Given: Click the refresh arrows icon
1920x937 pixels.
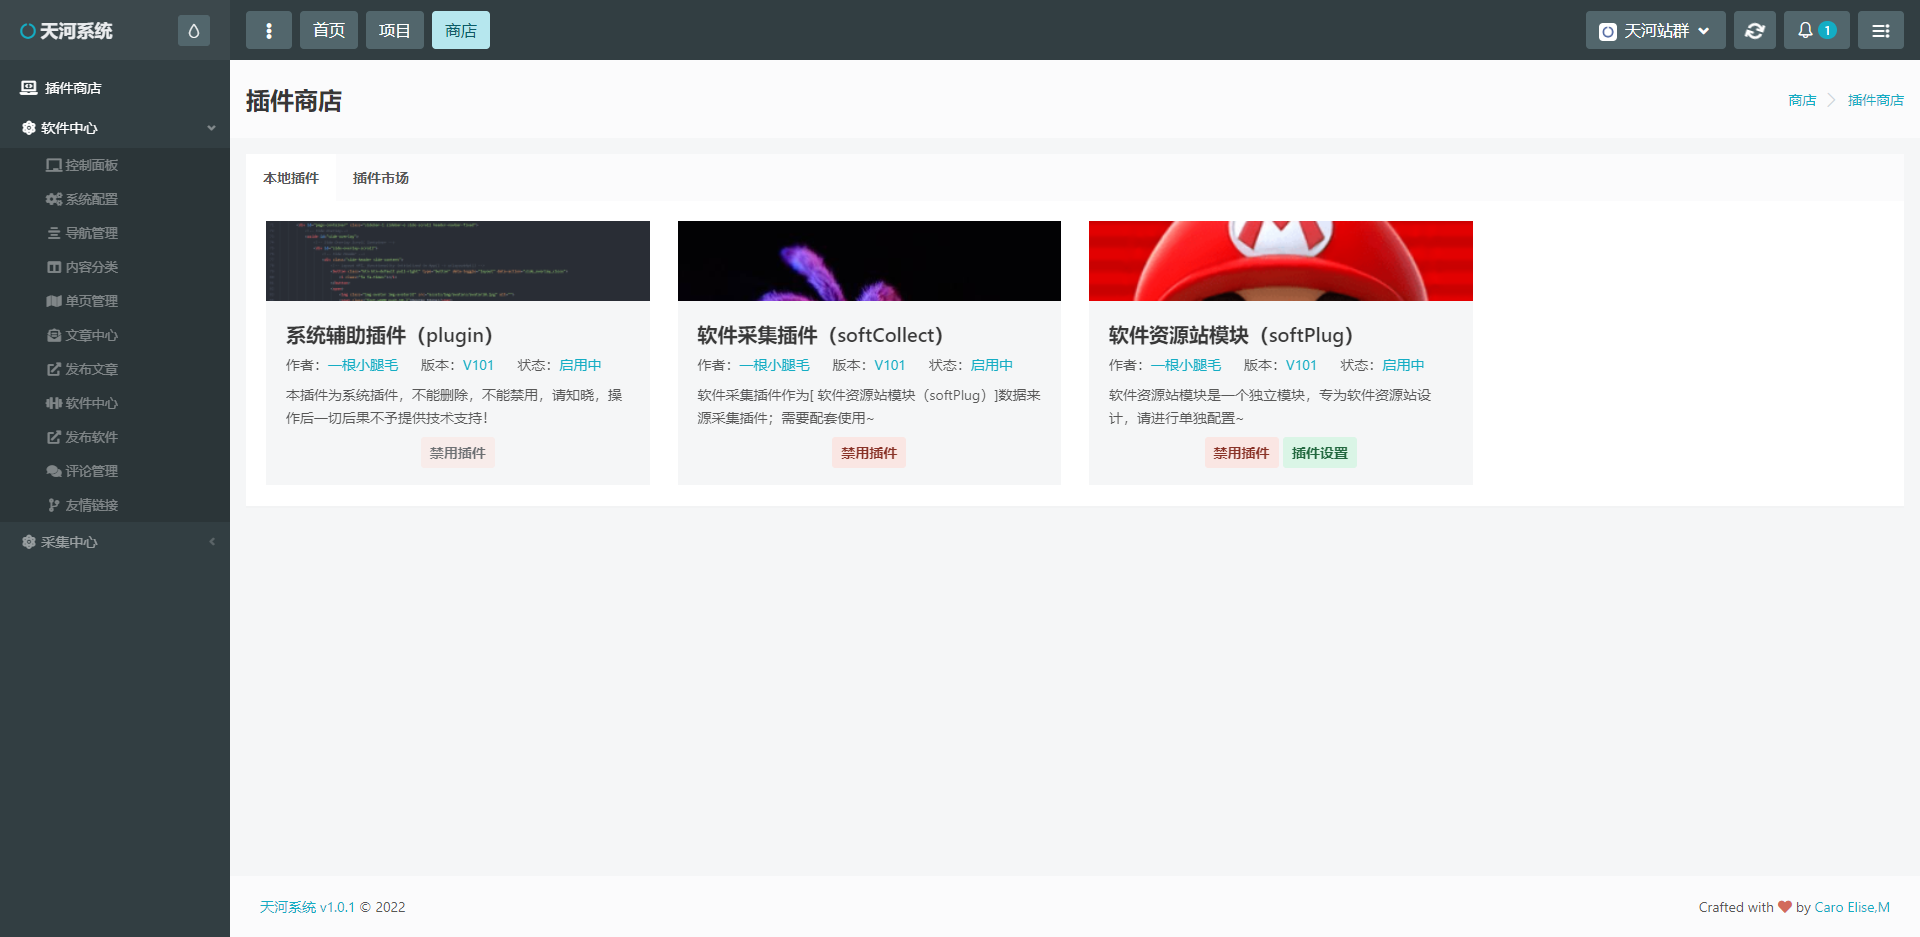Looking at the screenshot, I should pos(1754,31).
